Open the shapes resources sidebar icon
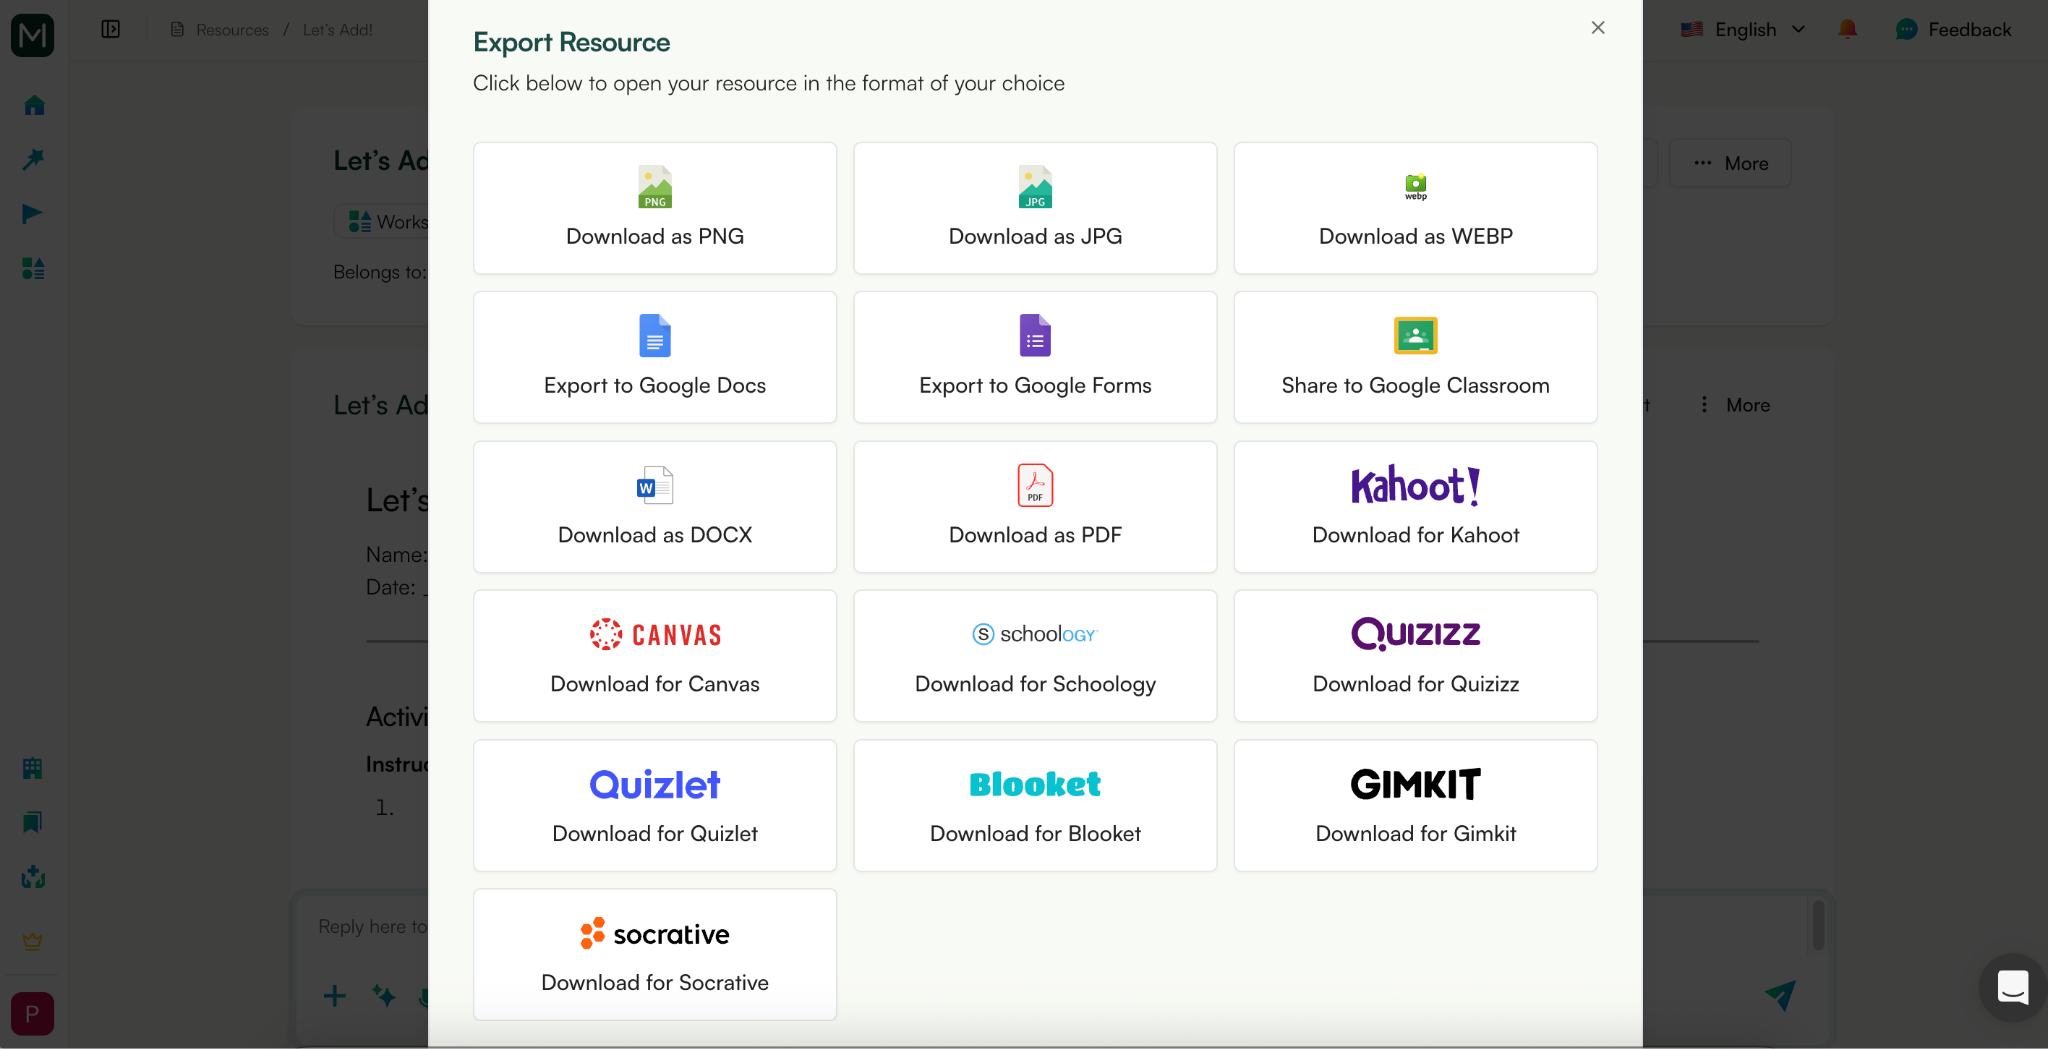 pos(34,268)
